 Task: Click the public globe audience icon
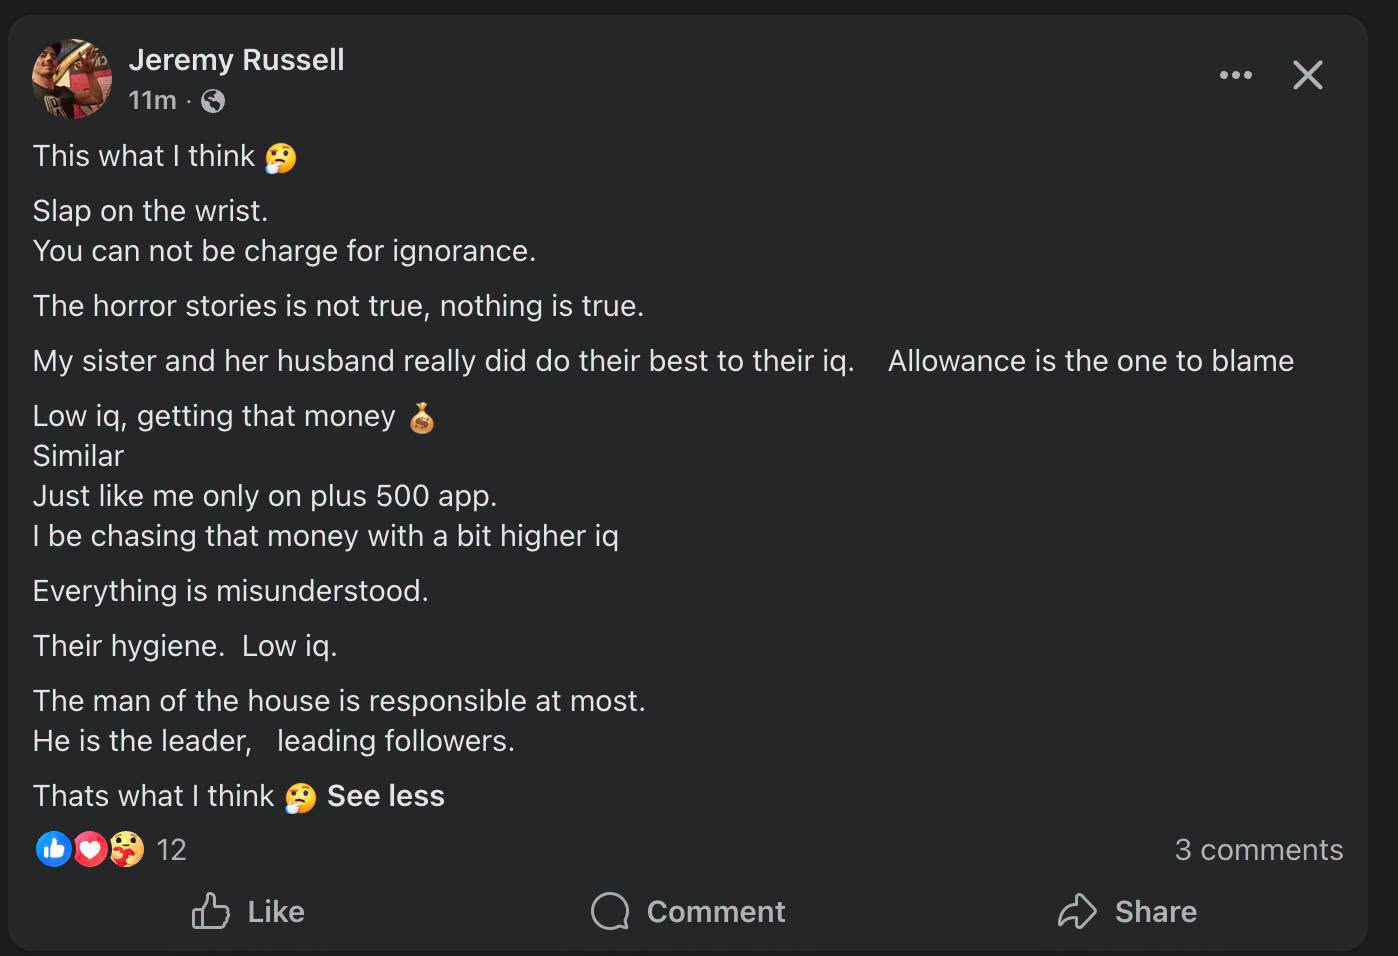click(213, 101)
